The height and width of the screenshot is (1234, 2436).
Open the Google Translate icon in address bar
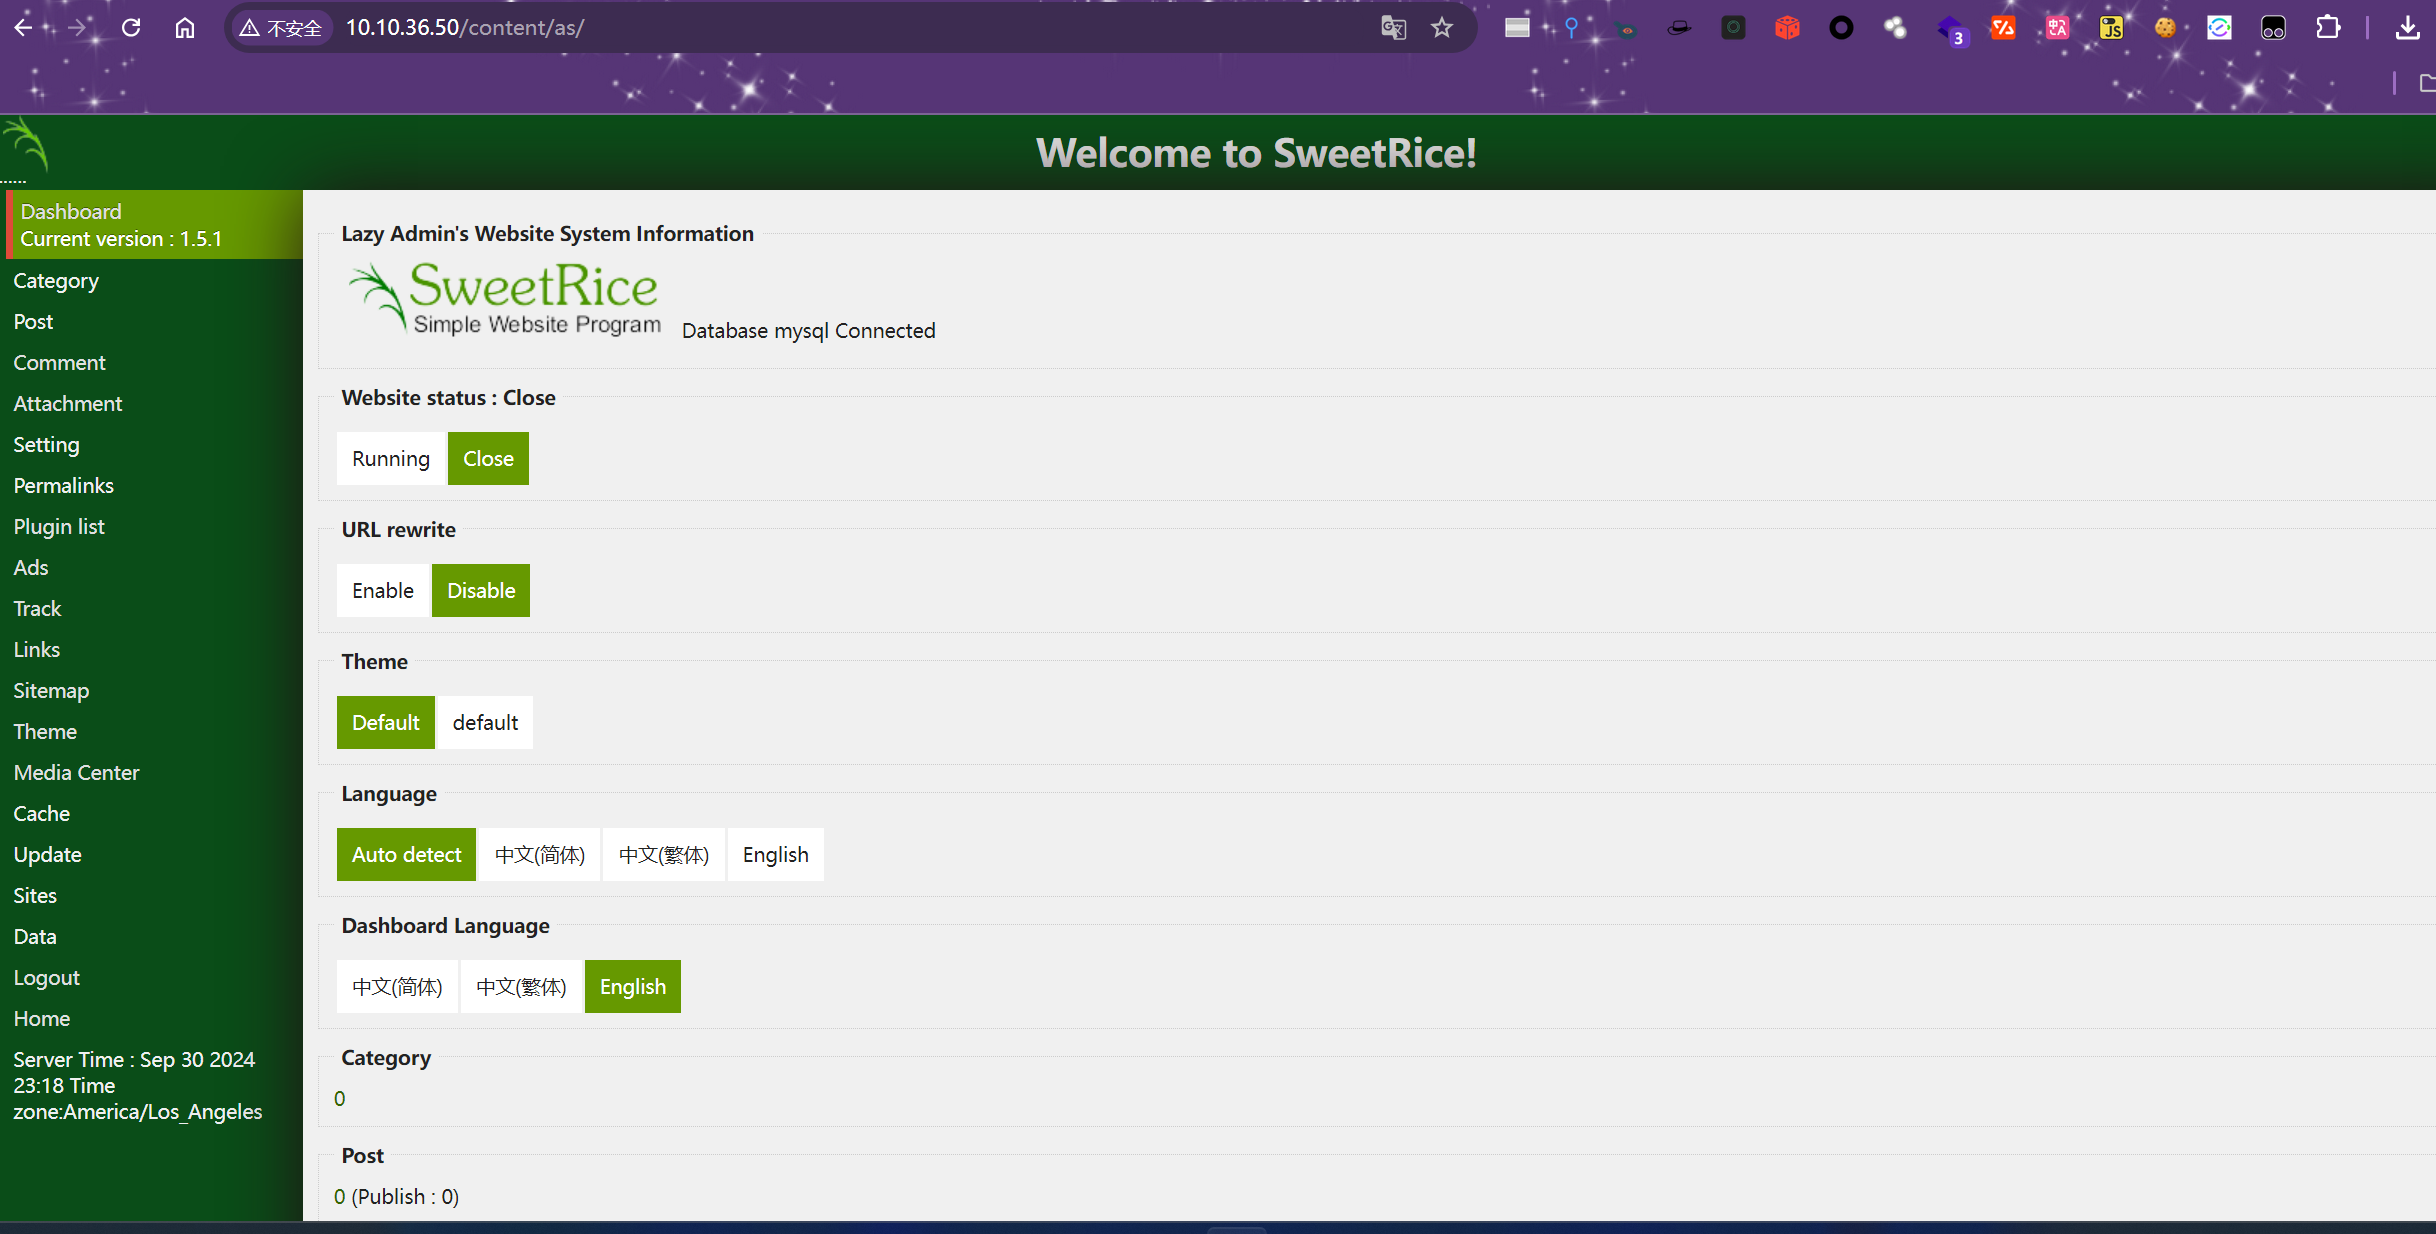[1393, 28]
